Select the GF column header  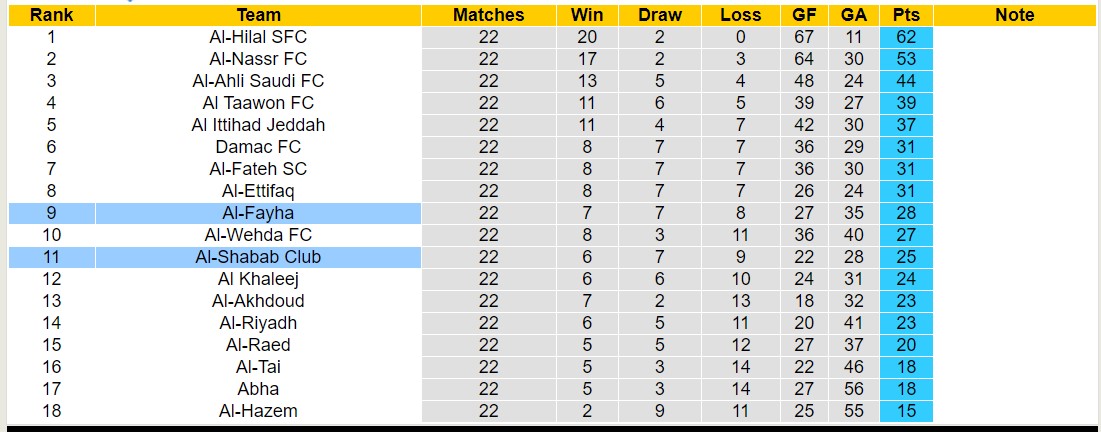click(804, 15)
